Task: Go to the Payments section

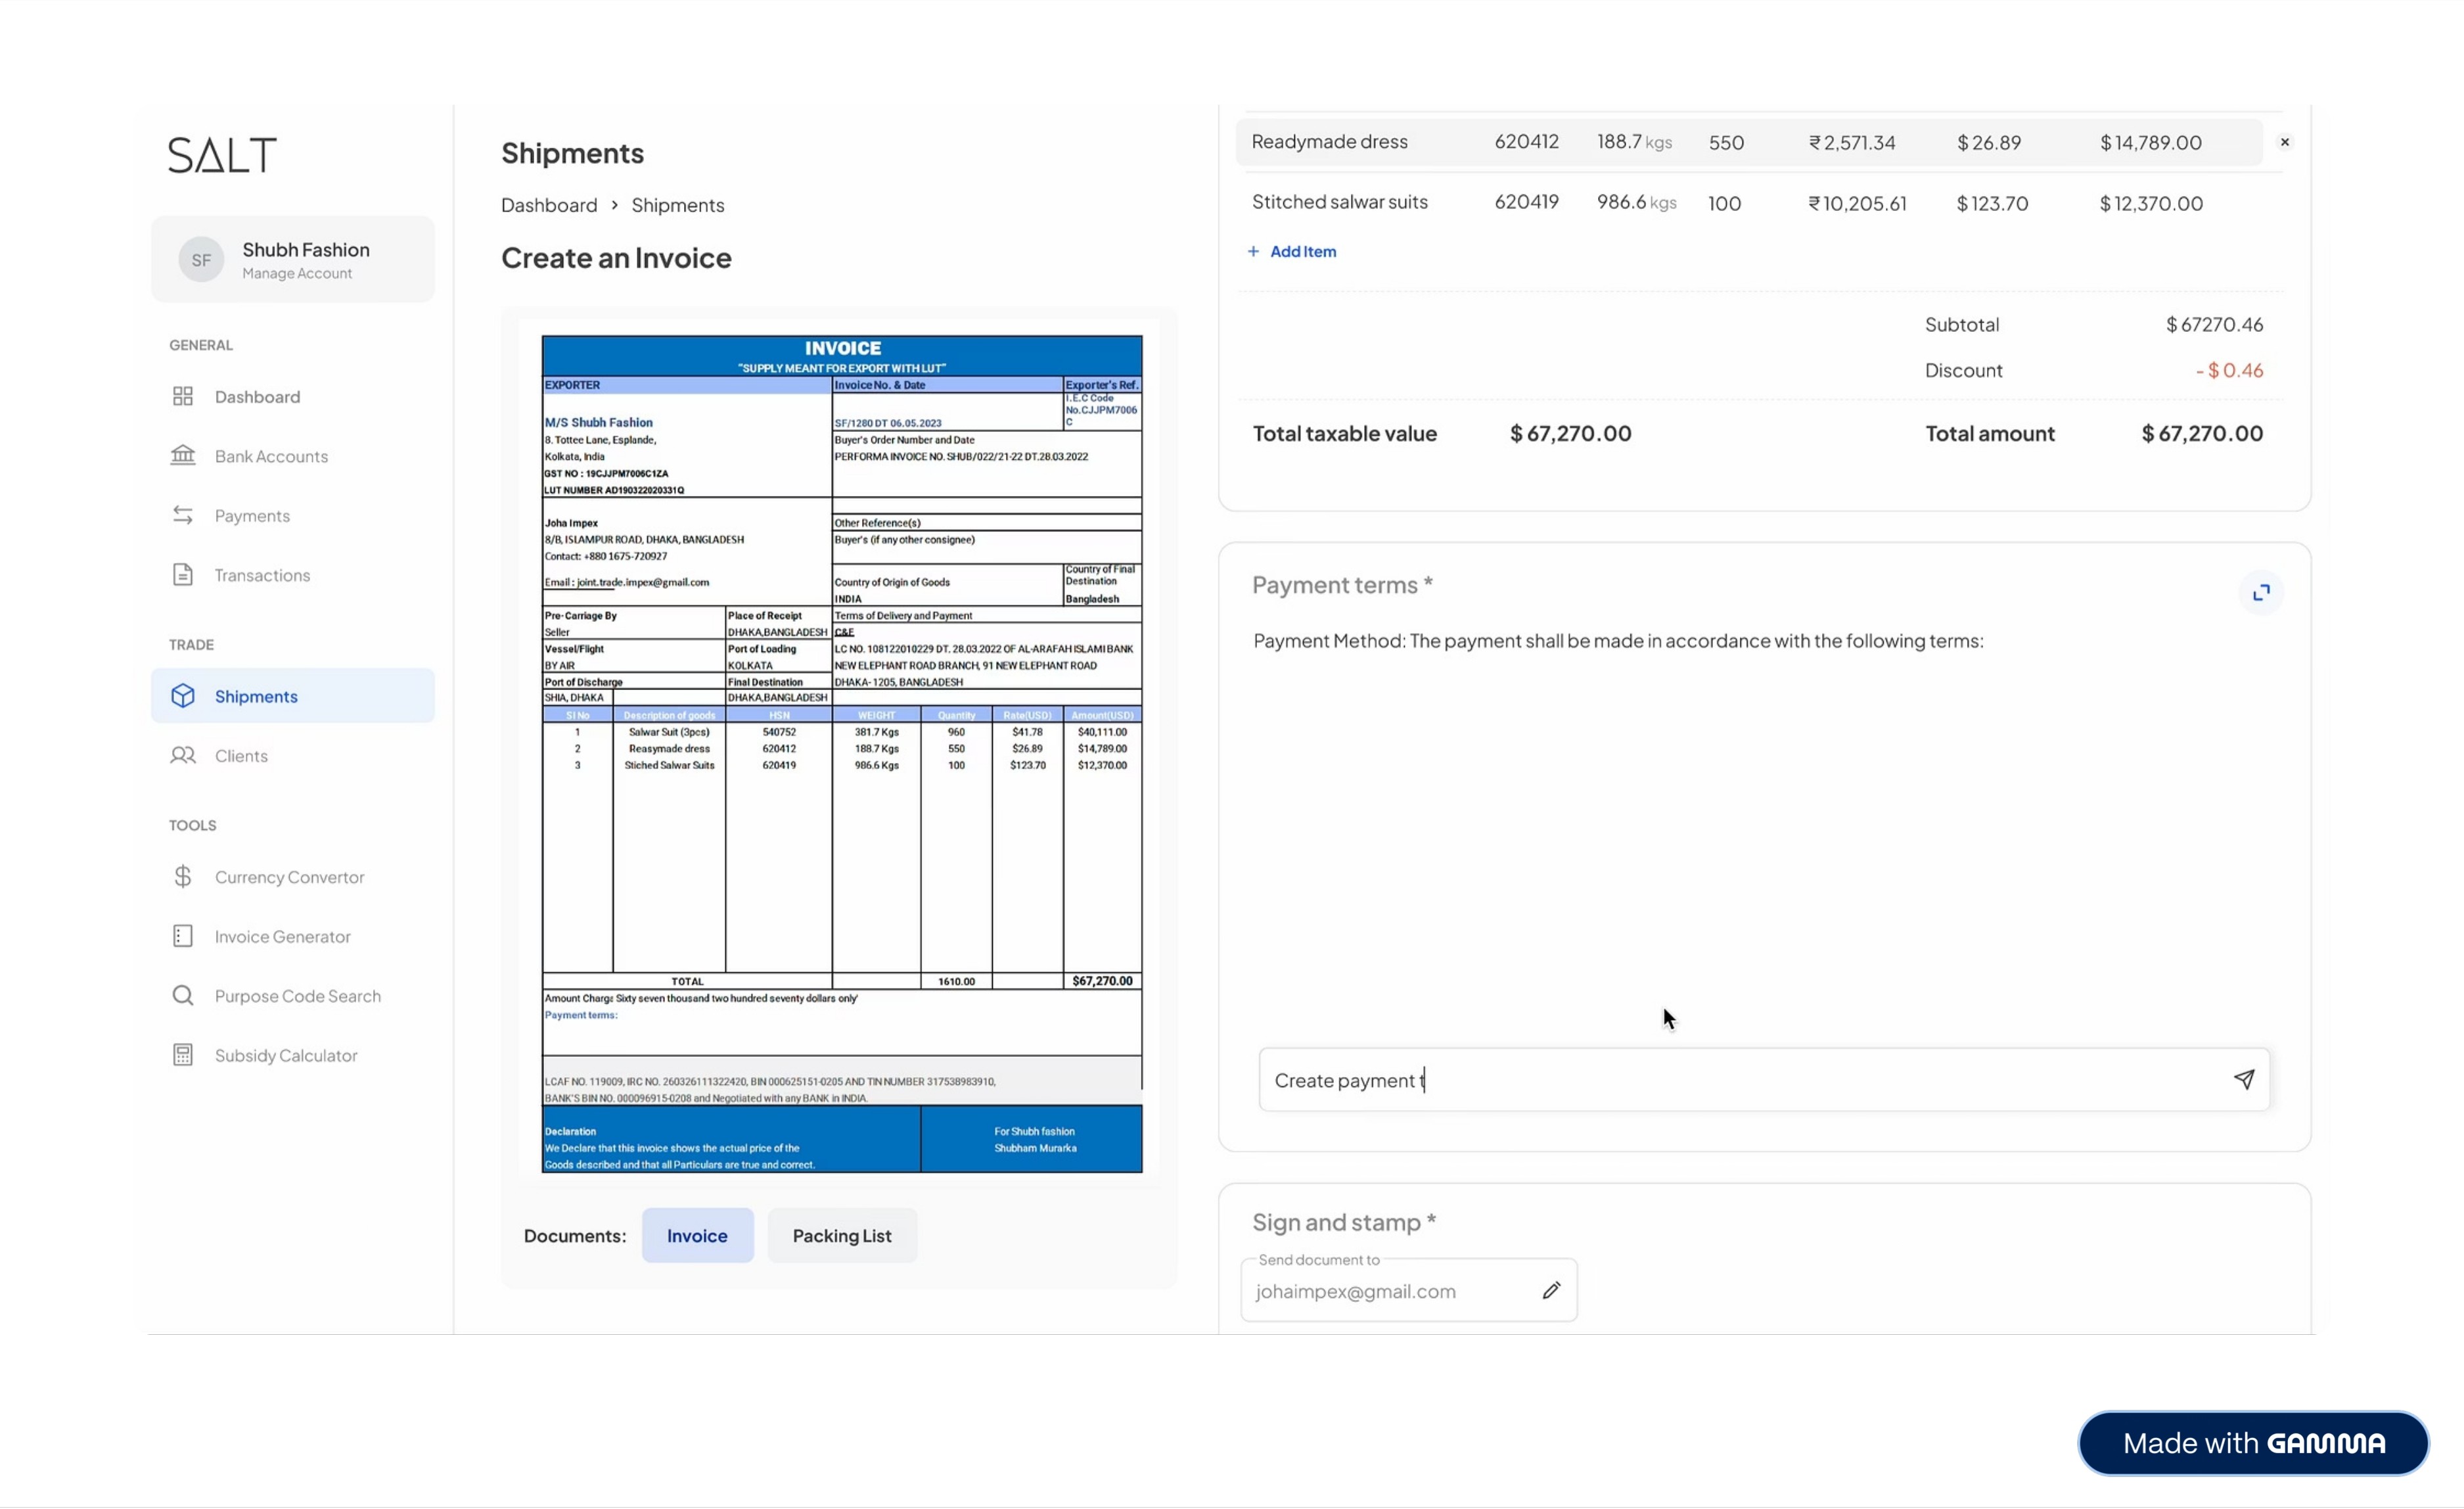Action: 251,515
